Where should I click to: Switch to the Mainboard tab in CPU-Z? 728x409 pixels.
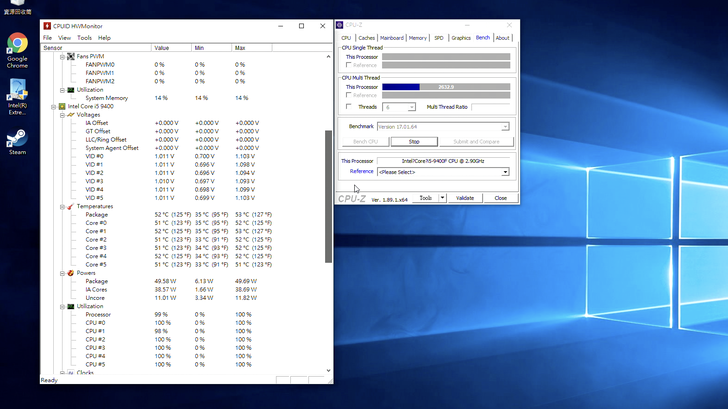(x=391, y=38)
